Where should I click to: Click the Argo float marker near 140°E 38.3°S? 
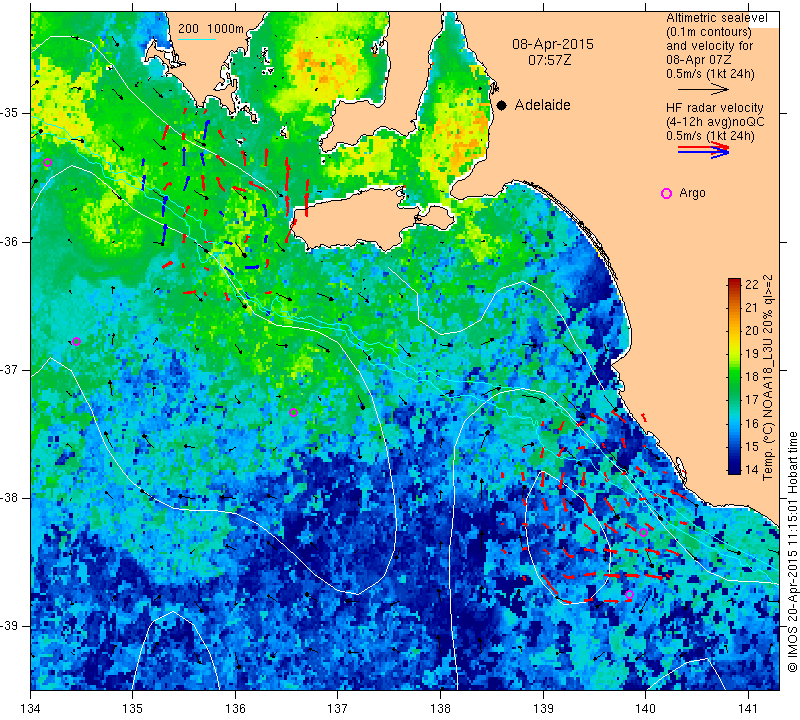point(643,532)
